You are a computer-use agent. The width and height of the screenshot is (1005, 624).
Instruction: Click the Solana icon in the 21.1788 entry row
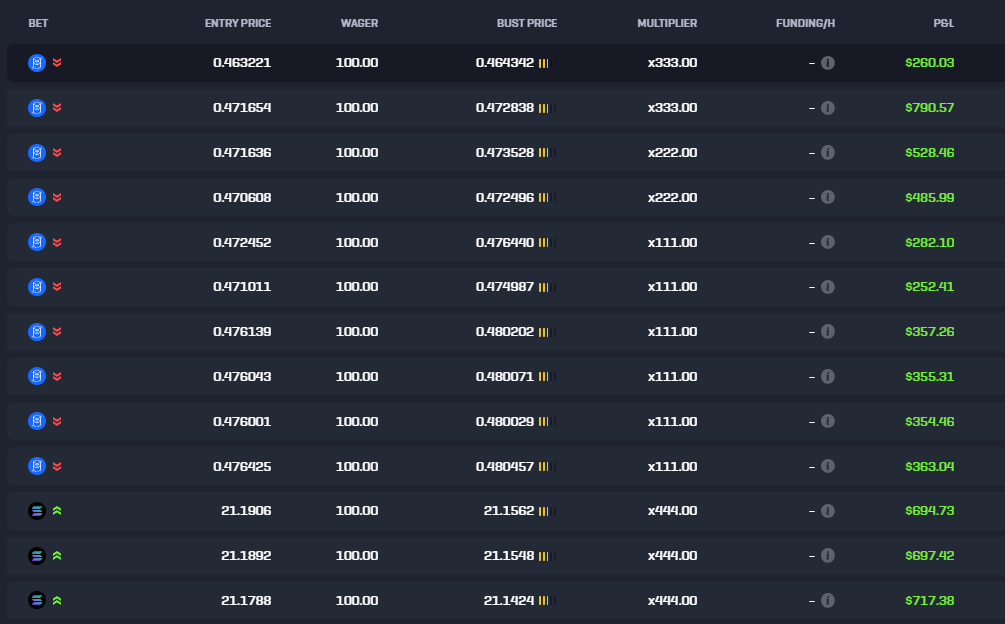click(x=37, y=600)
